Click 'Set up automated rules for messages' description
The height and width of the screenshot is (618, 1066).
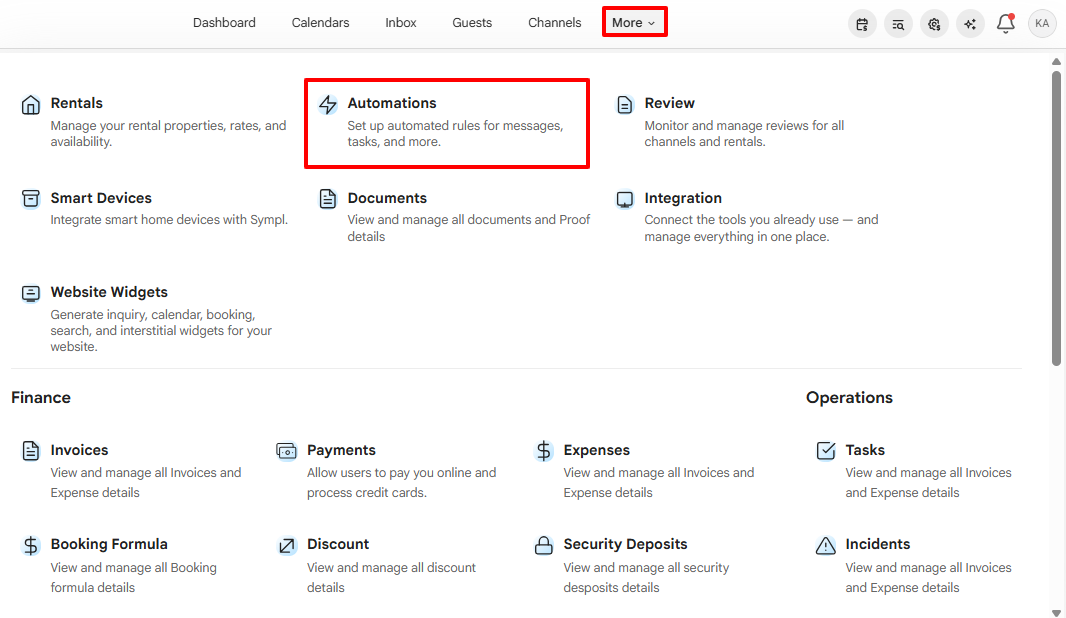[455, 133]
